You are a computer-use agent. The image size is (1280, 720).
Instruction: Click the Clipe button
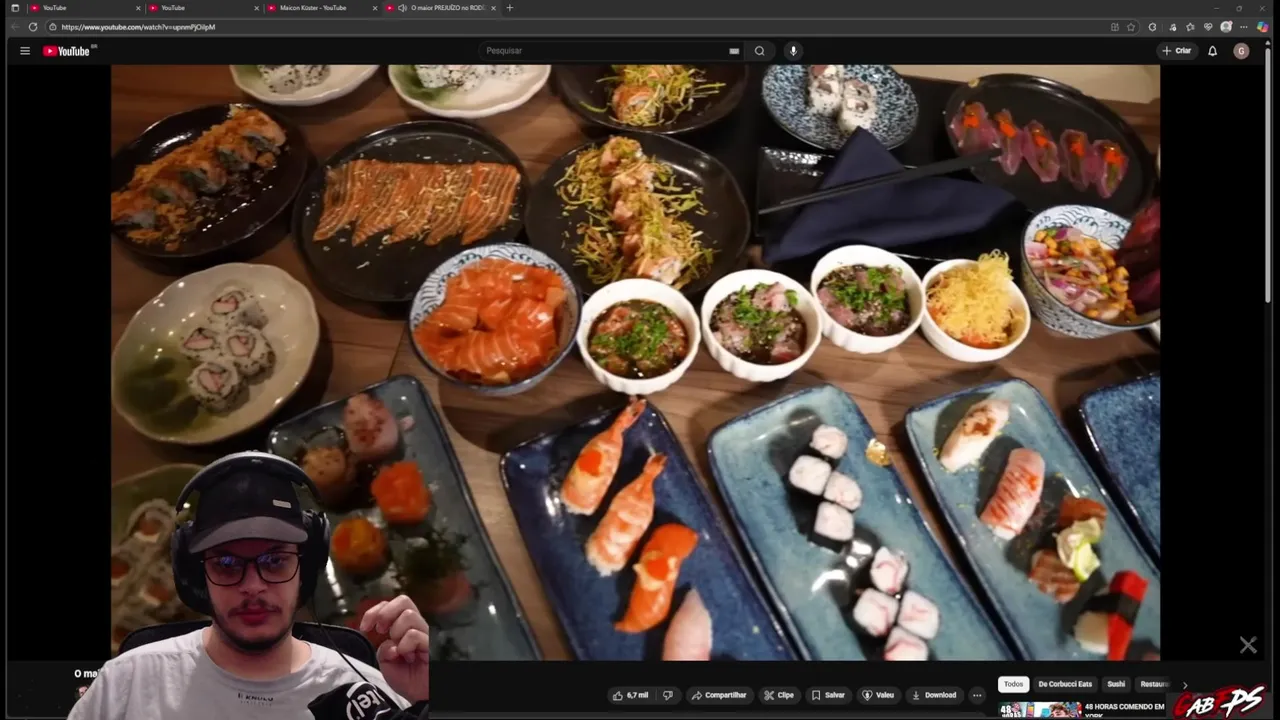(779, 695)
